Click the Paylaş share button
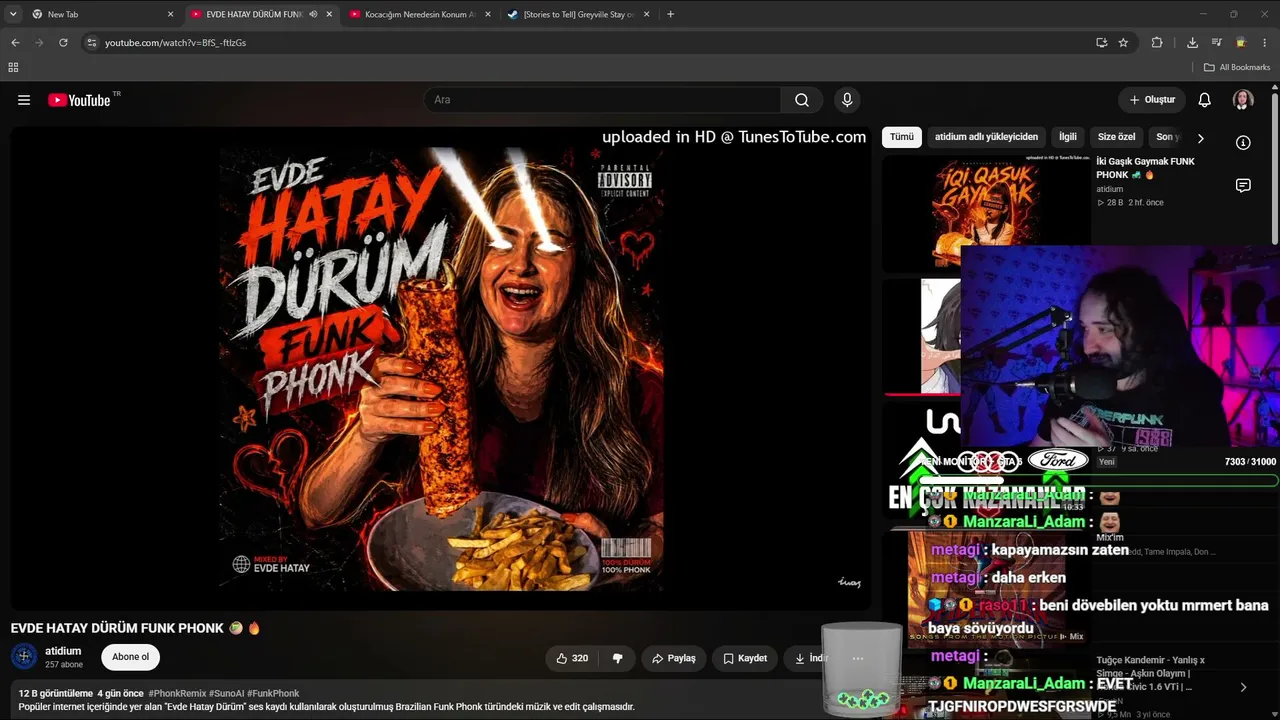Image resolution: width=1280 pixels, height=720 pixels. (x=674, y=658)
